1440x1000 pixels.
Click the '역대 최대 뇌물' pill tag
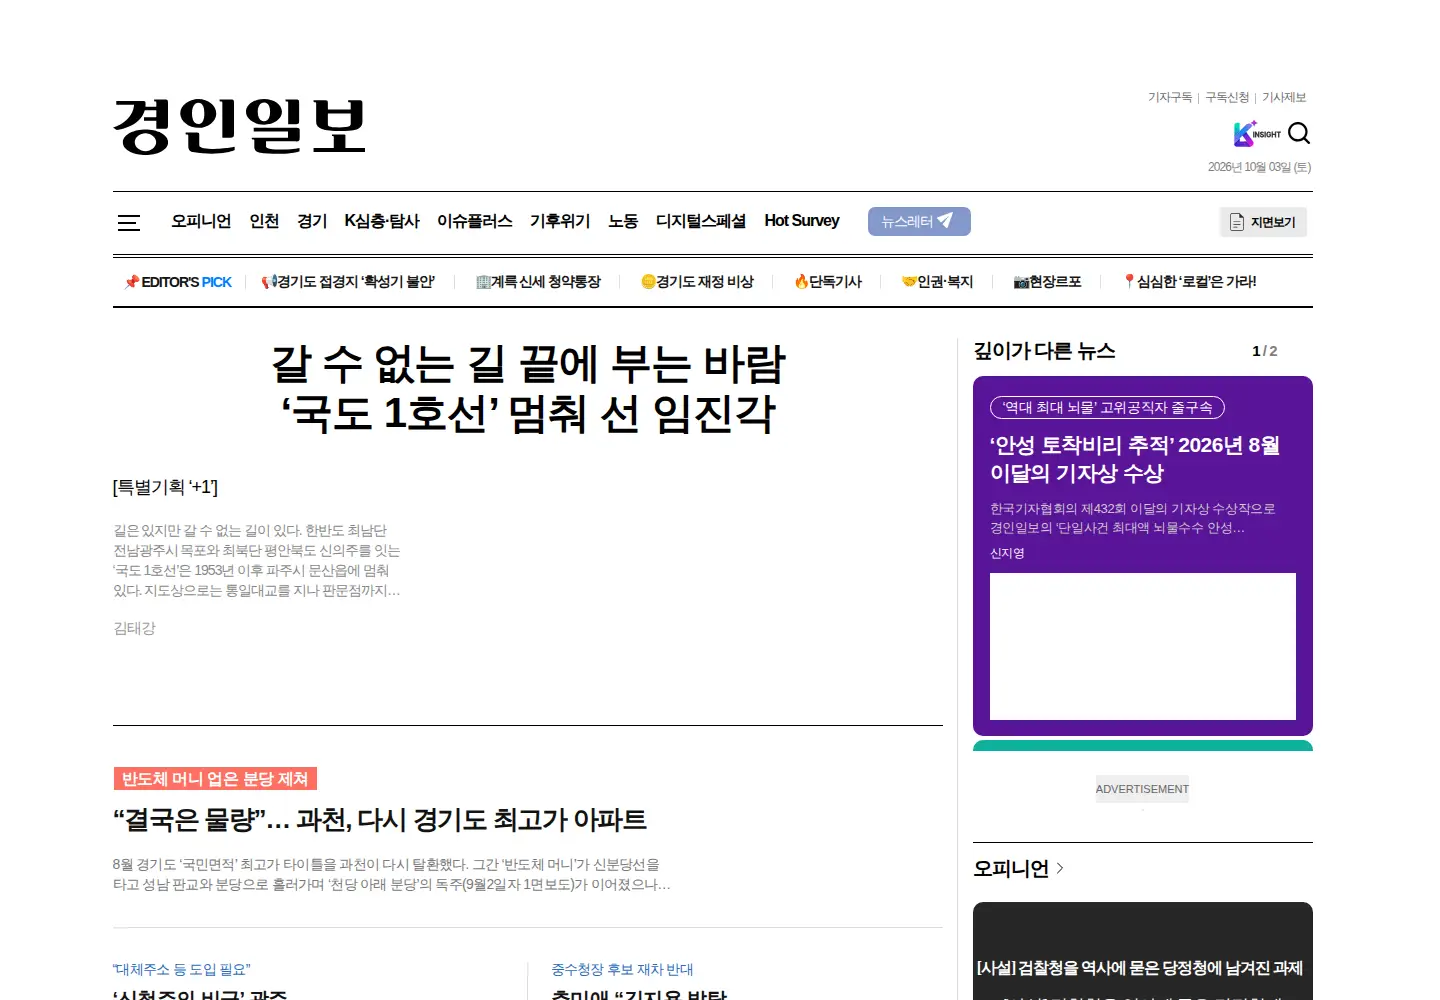pos(1107,408)
